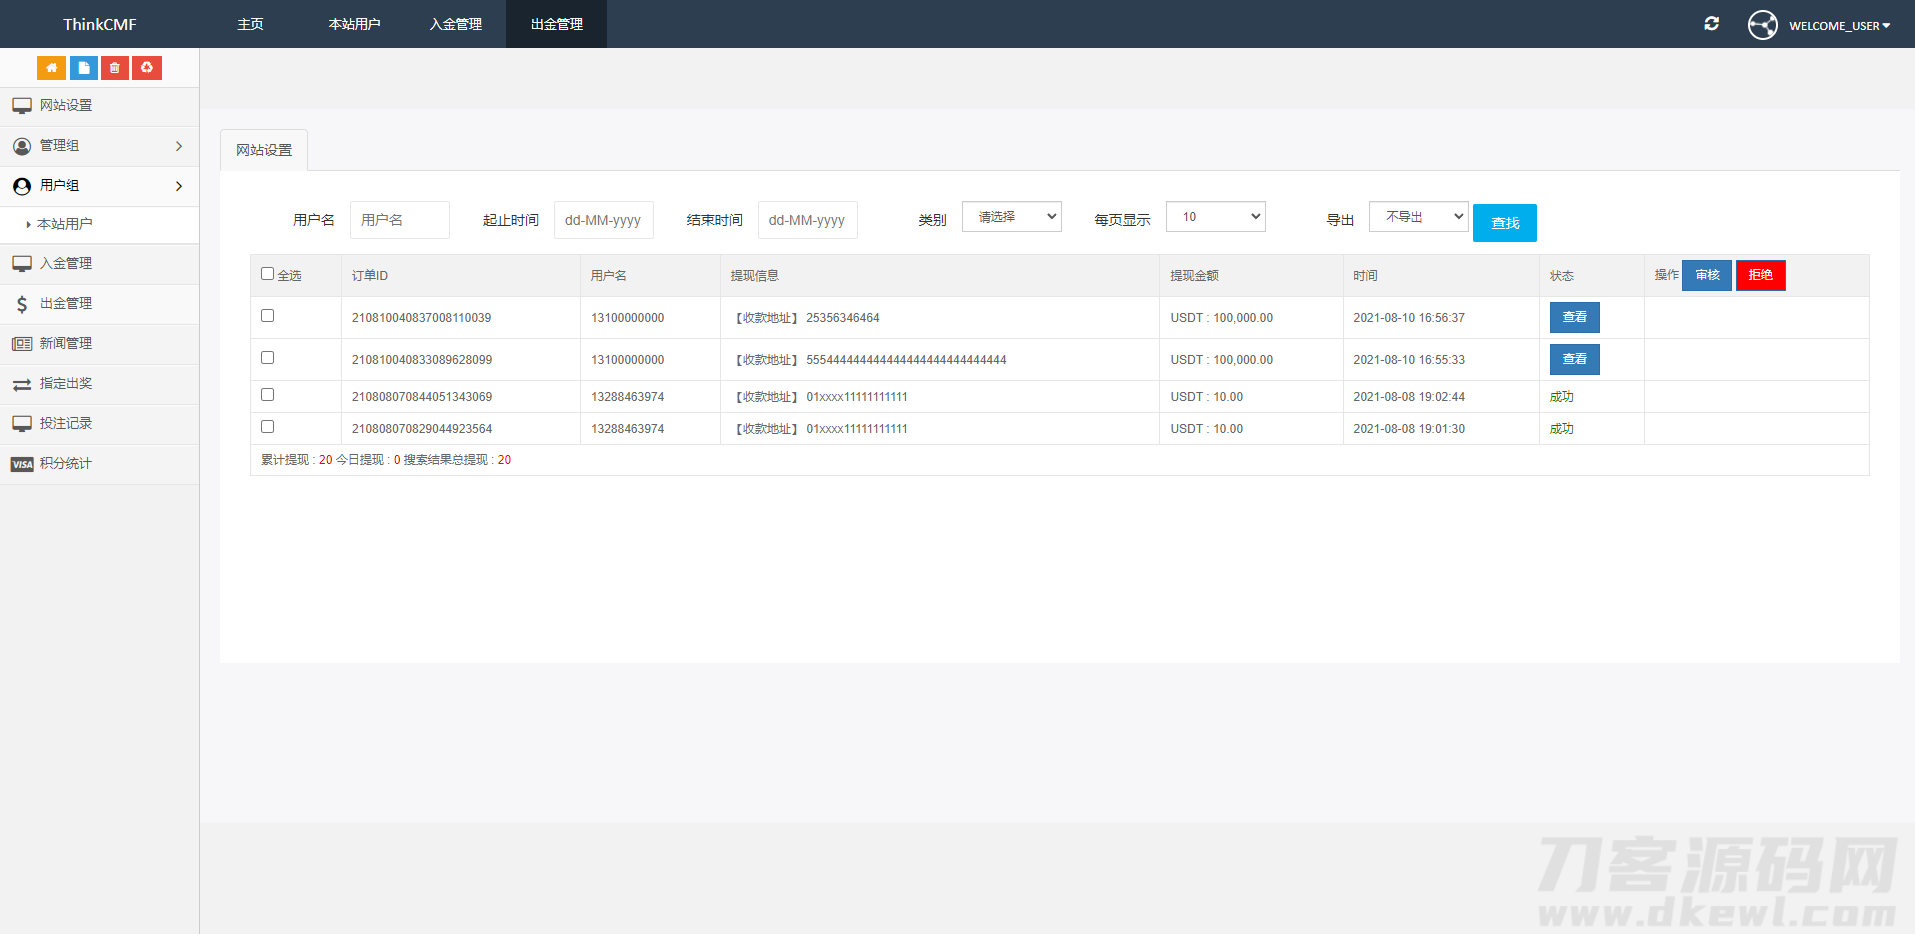Screen dimensions: 1915x934
Task: Check the checkbox for order 210808070844051343069
Action: coord(267,394)
